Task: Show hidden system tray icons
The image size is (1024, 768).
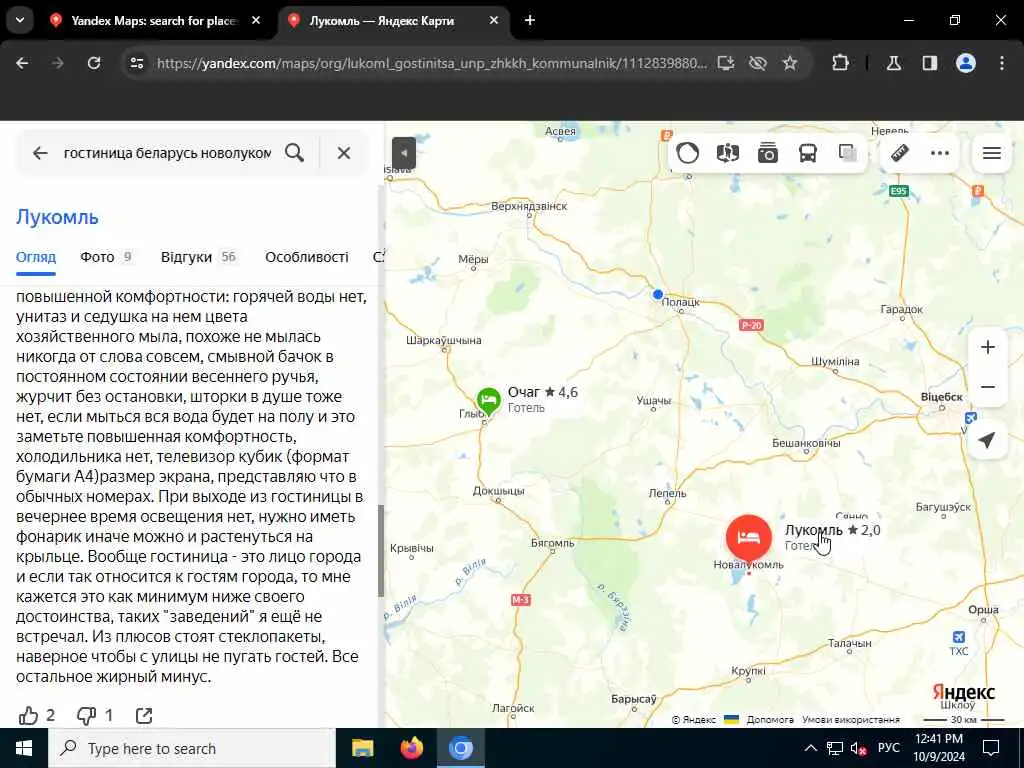Action: [x=810, y=748]
